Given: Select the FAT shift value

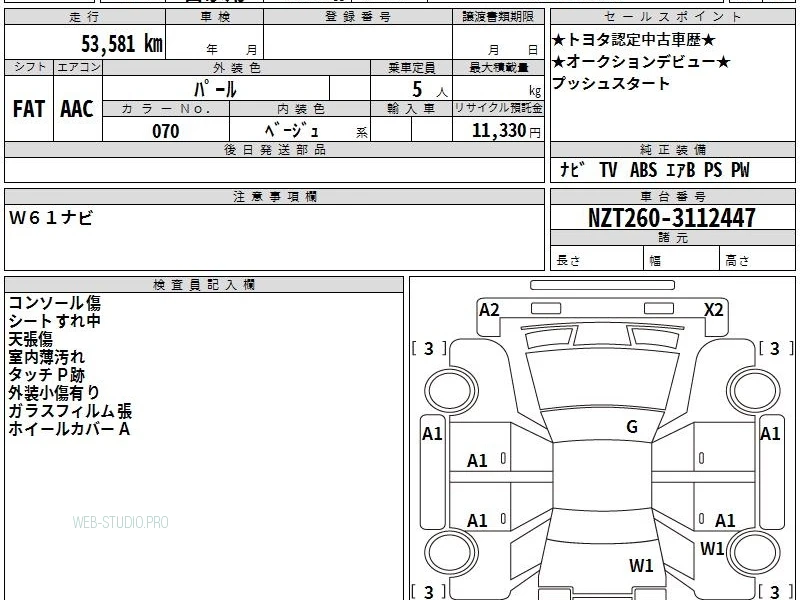Looking at the screenshot, I should pos(29,109).
